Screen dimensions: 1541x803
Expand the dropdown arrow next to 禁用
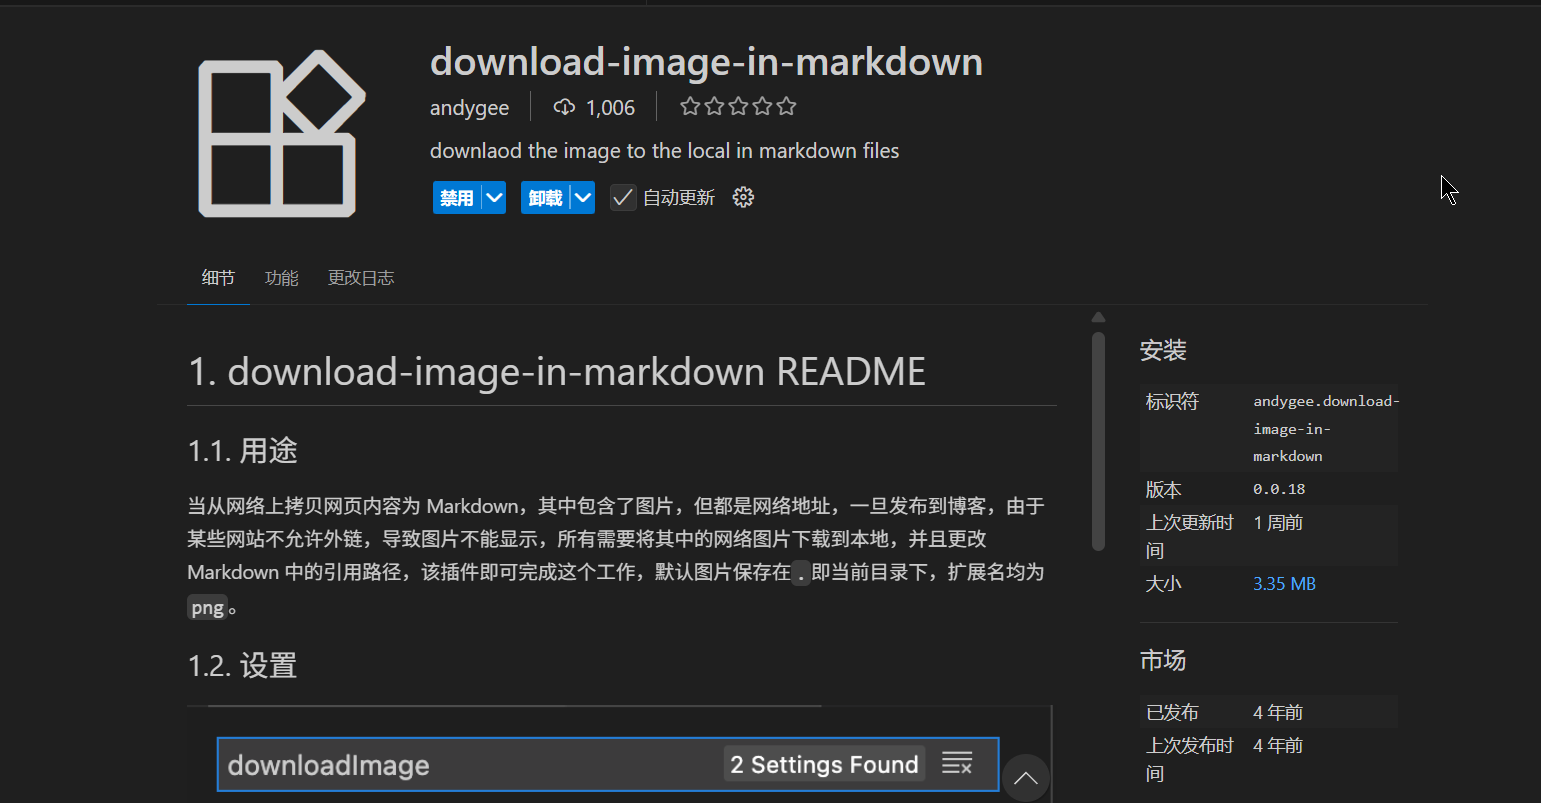494,197
